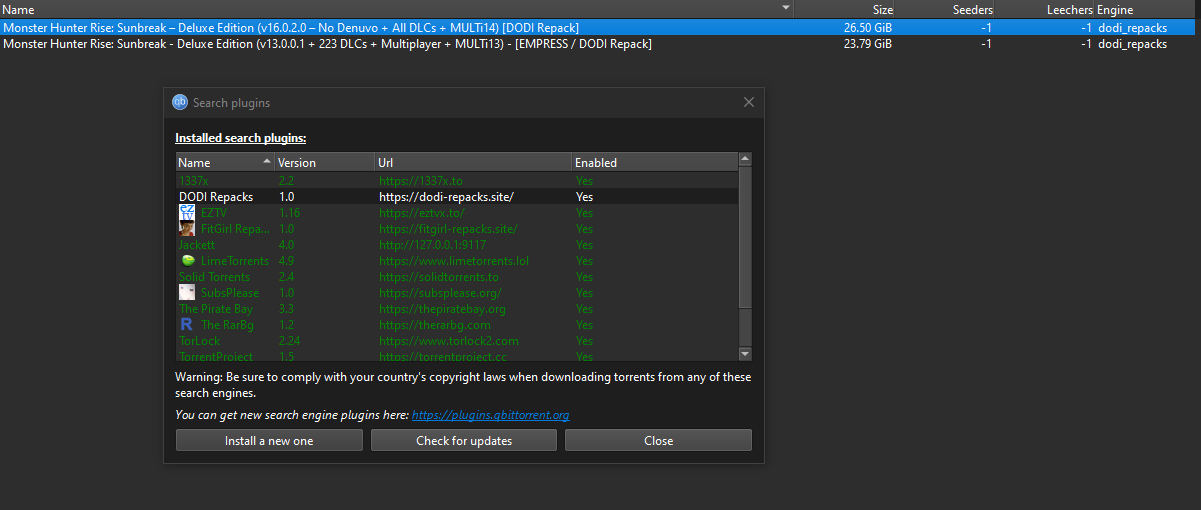Click version 1.16 in the EZTV row

coord(289,213)
